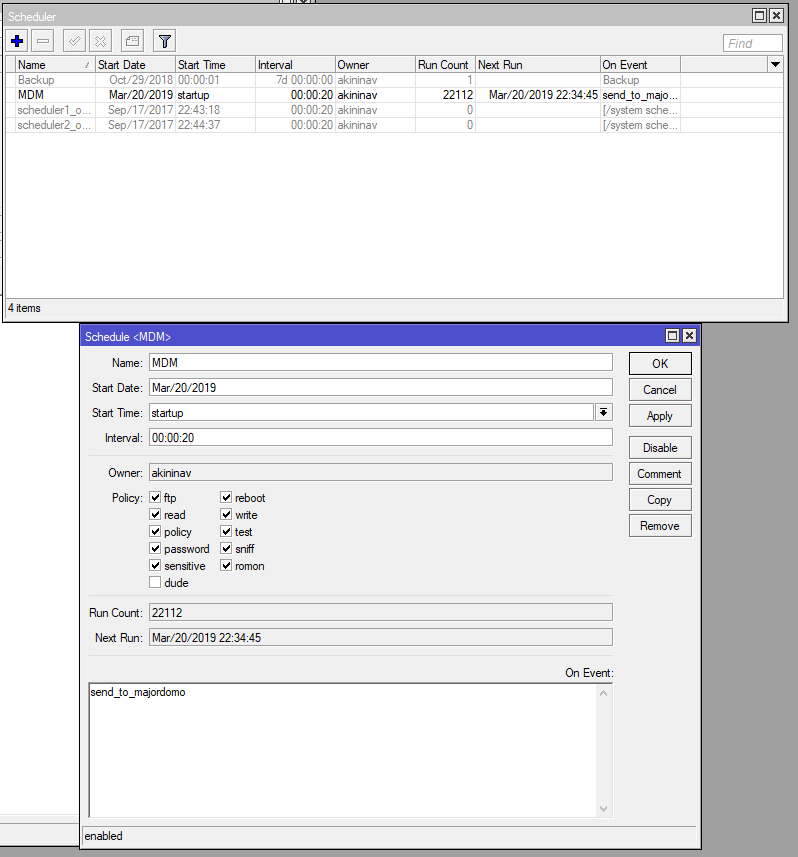
Task: Click the comment toolbar icon in Scheduler
Action: point(132,41)
